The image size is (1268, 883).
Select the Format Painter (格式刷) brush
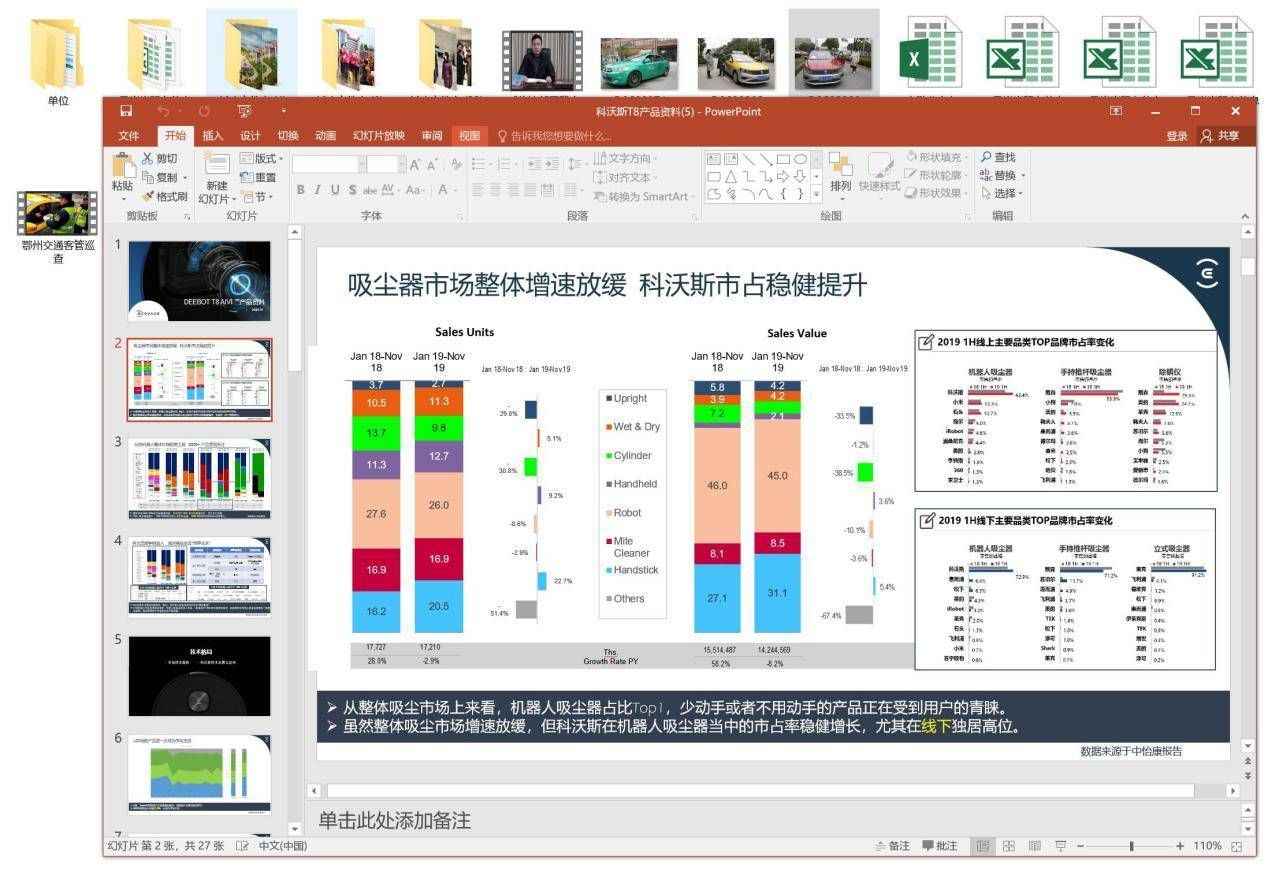click(148, 196)
